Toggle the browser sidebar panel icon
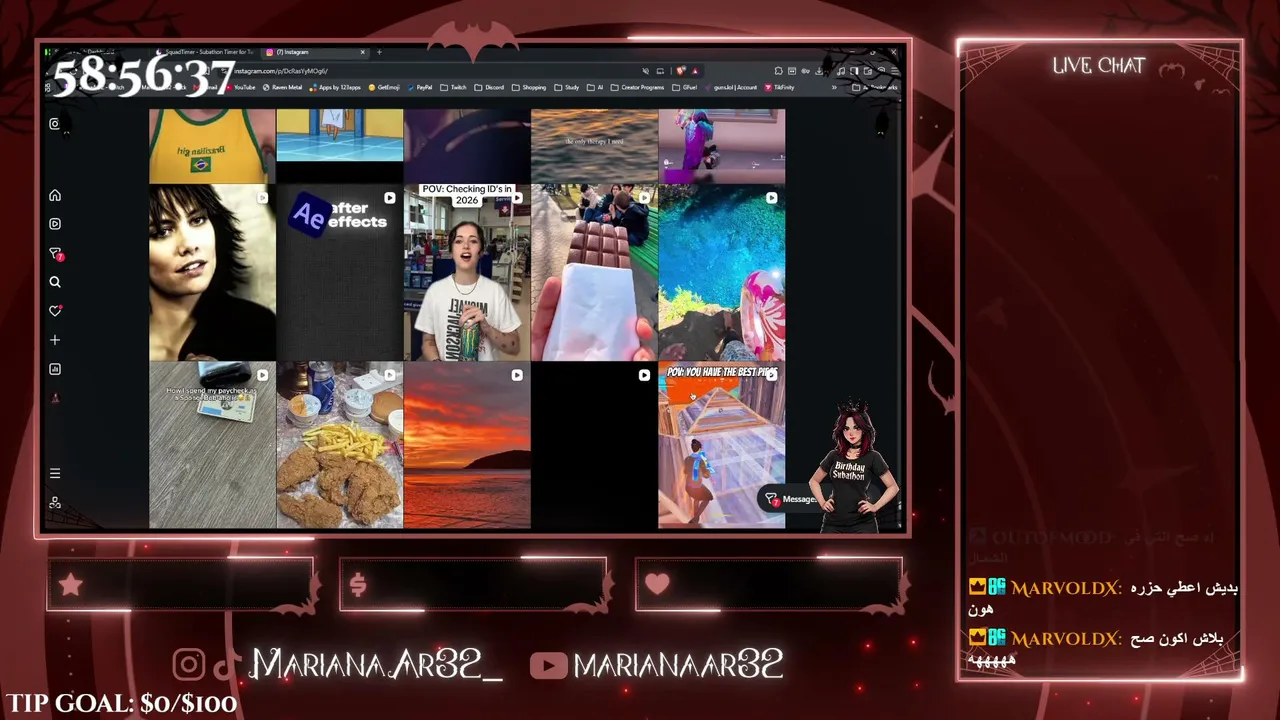 click(x=855, y=71)
